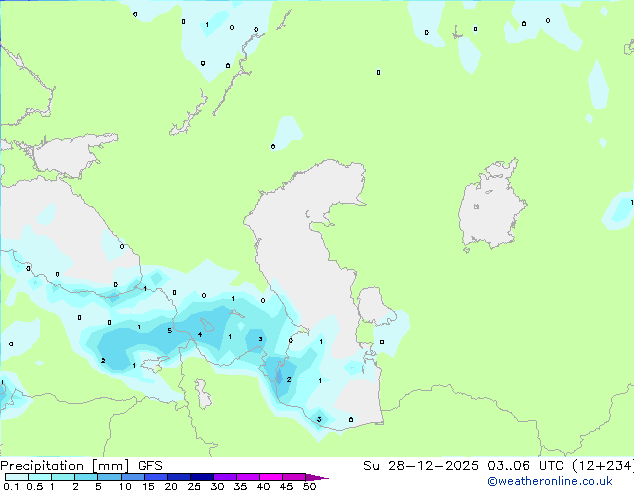634x490 pixels.
Task: Open the weatheronline.co.uk copyright link
Action: [x=550, y=481]
